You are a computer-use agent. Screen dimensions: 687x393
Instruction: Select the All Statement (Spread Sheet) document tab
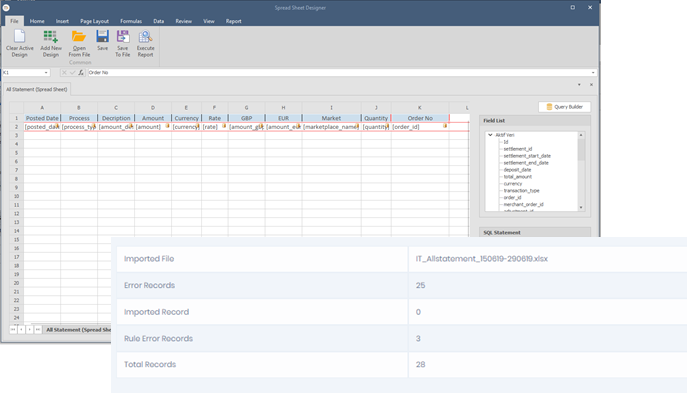point(37,89)
